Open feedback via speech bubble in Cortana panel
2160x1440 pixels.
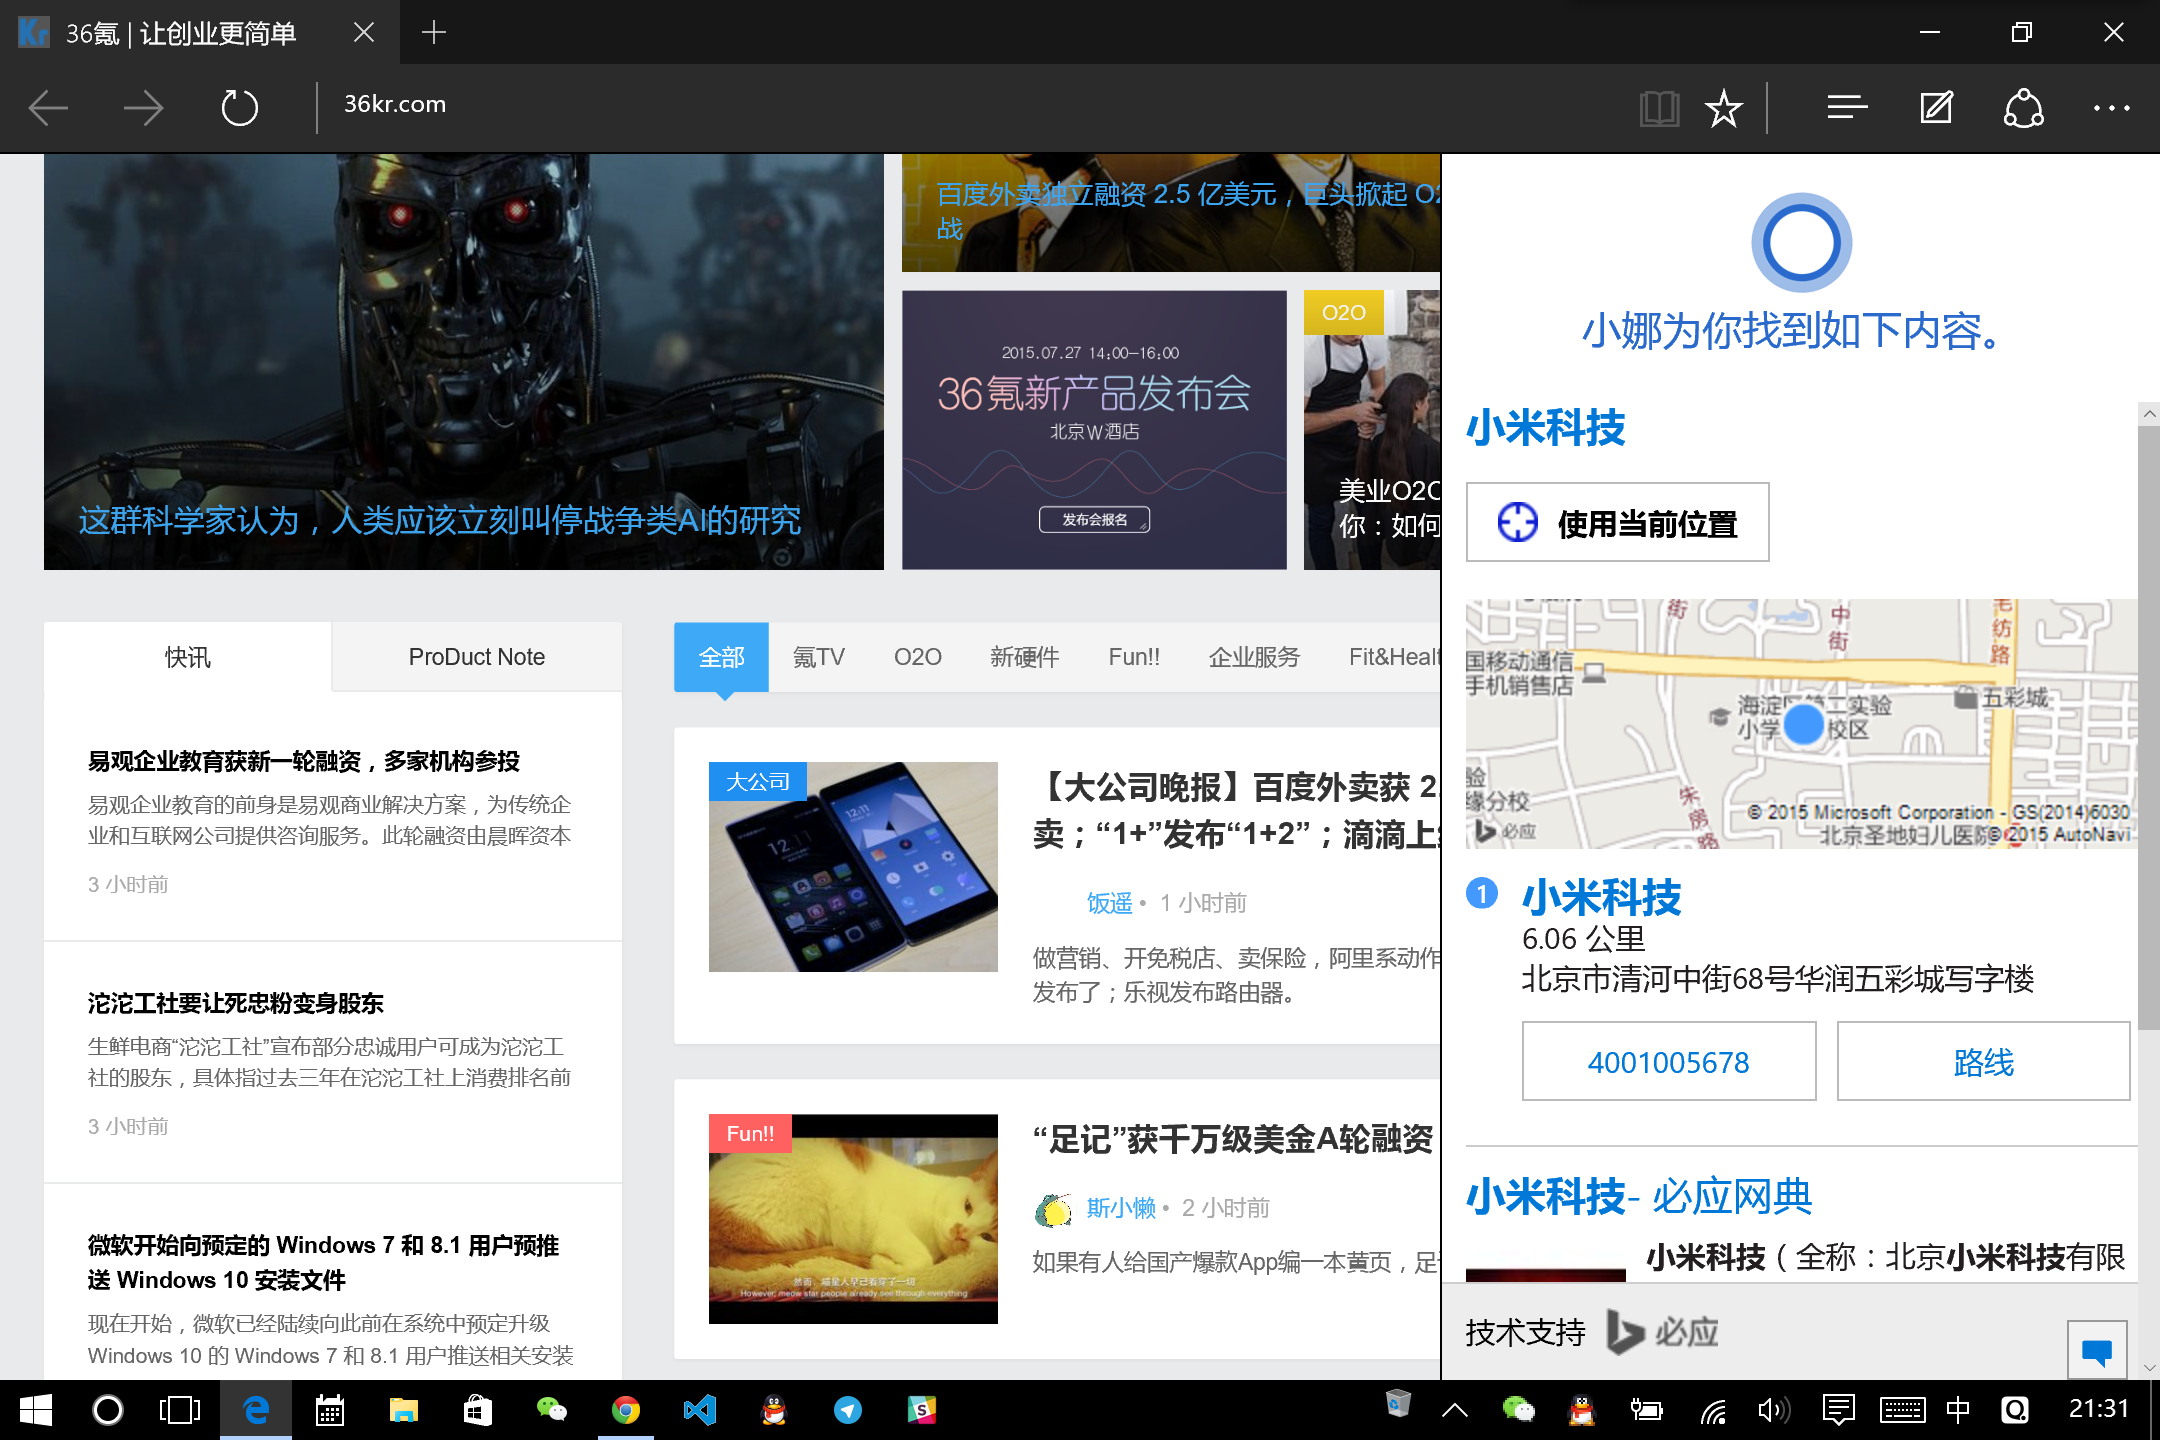coord(2098,1350)
